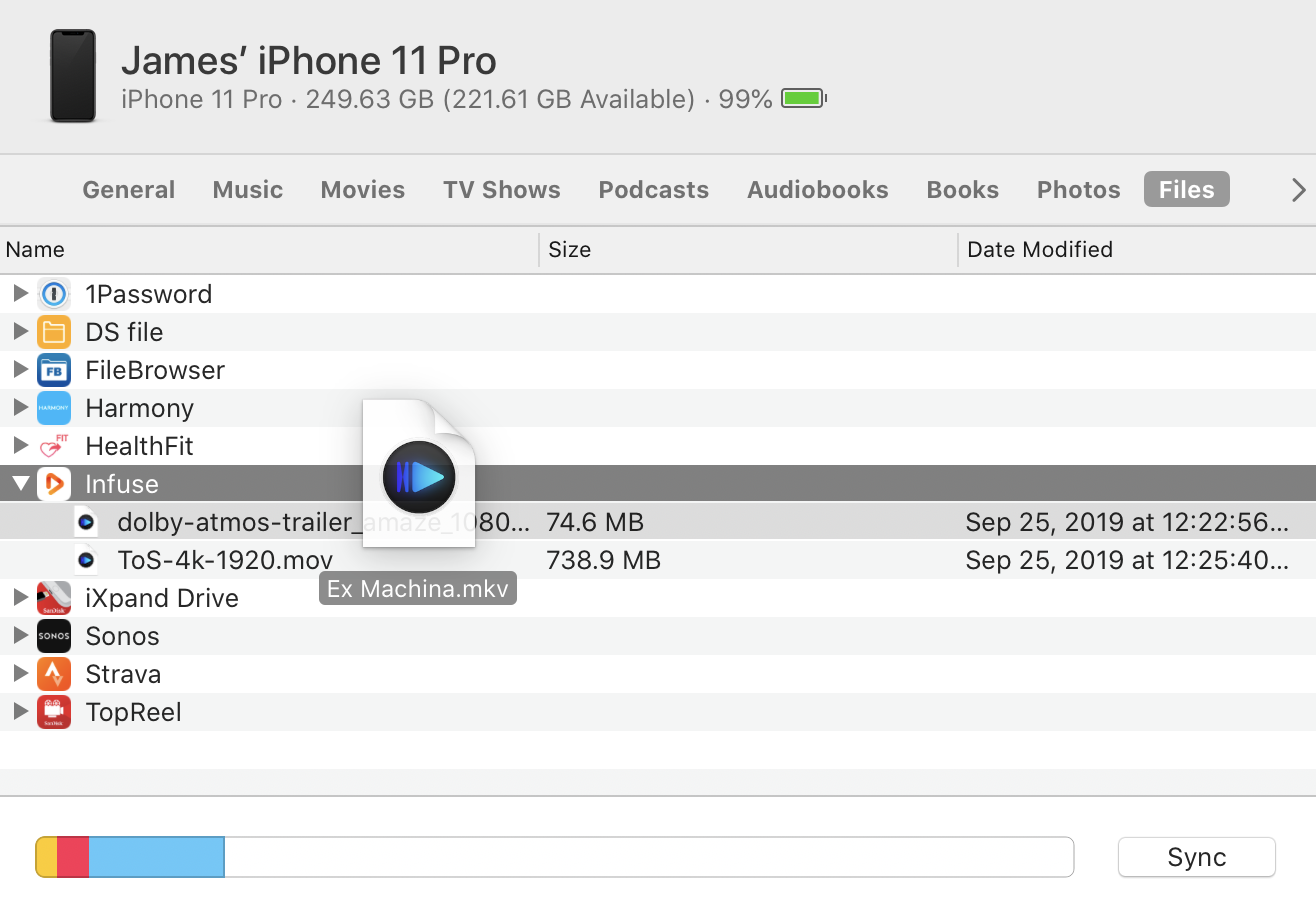This screenshot has width=1316, height=913.
Task: Click the Ex Machina.mkv drag label
Action: pos(418,588)
